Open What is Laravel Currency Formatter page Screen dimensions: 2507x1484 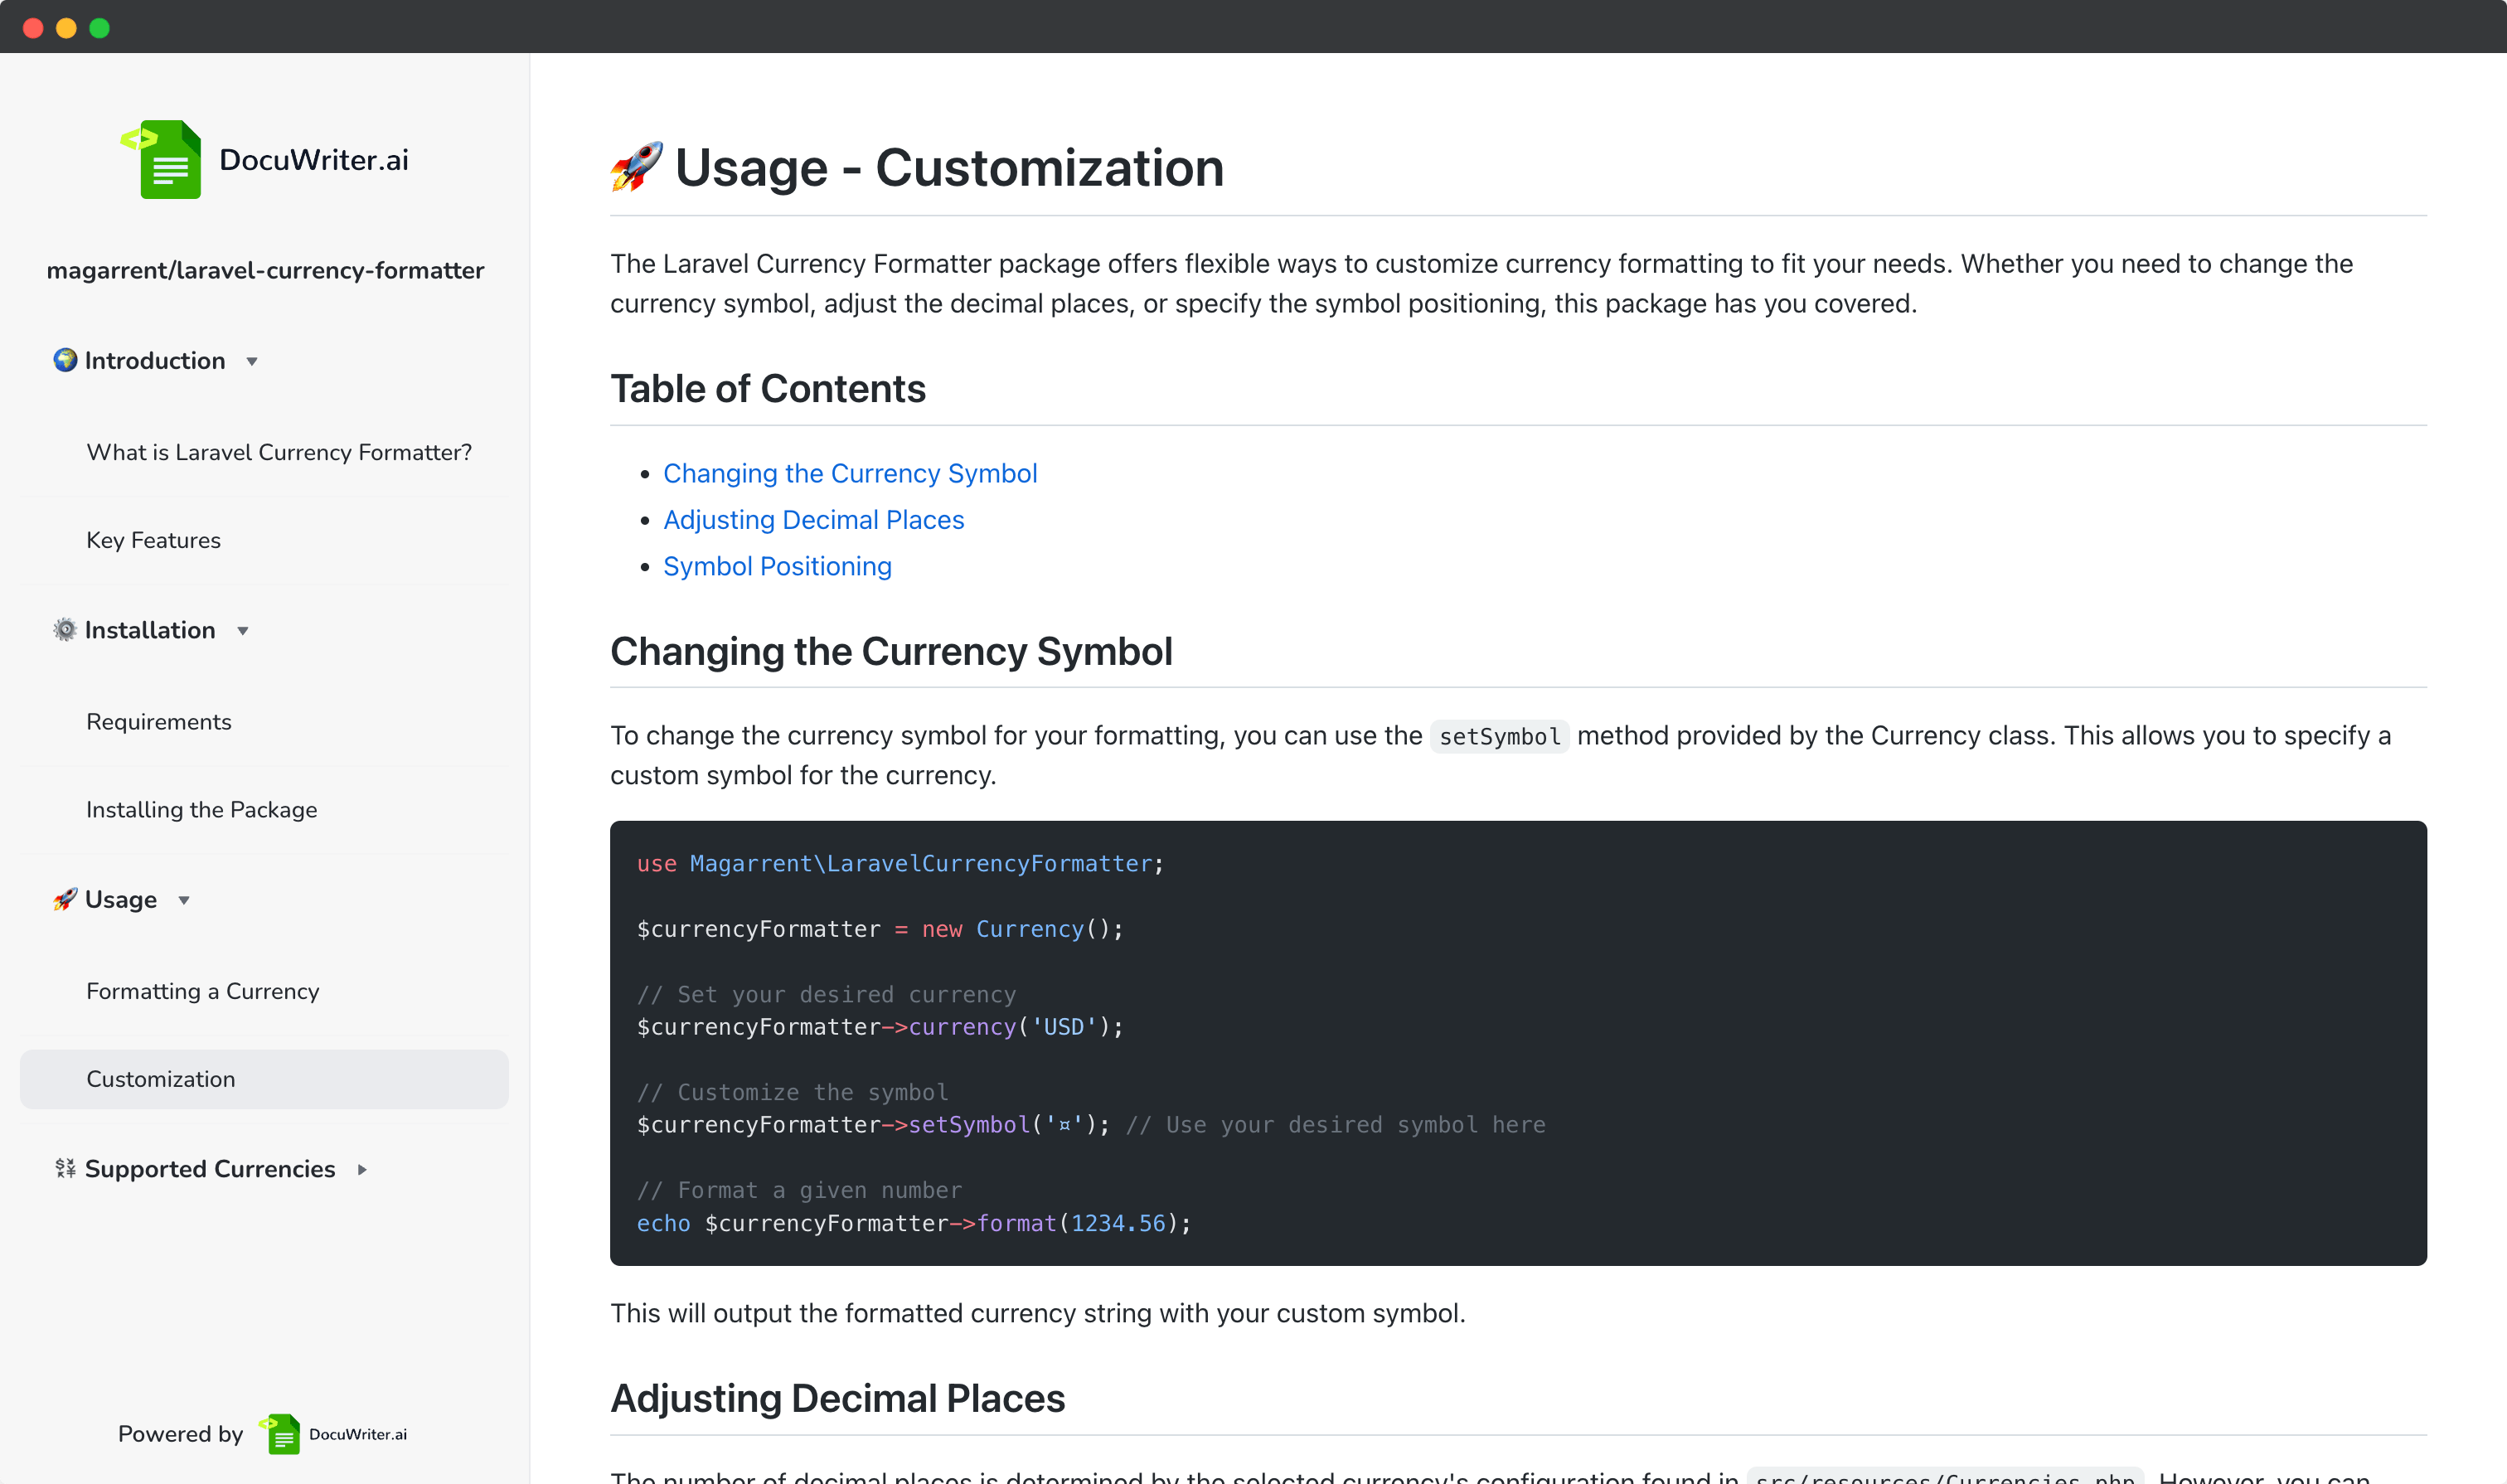coord(279,452)
